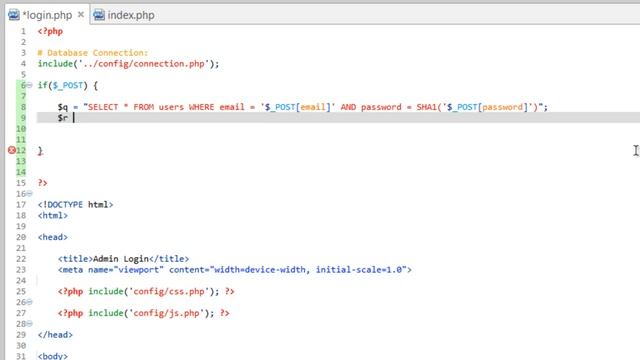Click the include config/css.php line

click(146, 291)
